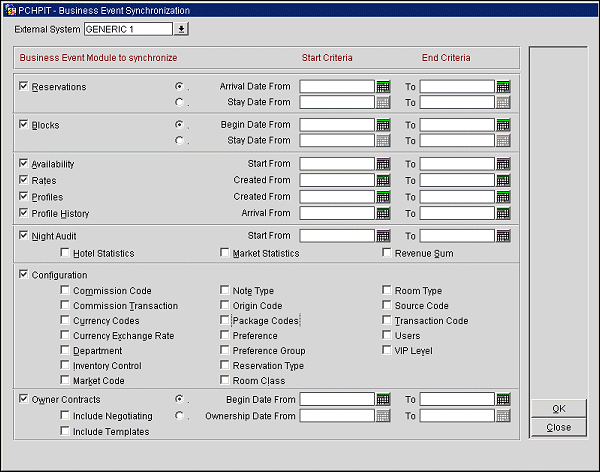Image resolution: width=600 pixels, height=472 pixels.
Task: Open calendar for Profile History Arrival From
Action: [x=383, y=213]
